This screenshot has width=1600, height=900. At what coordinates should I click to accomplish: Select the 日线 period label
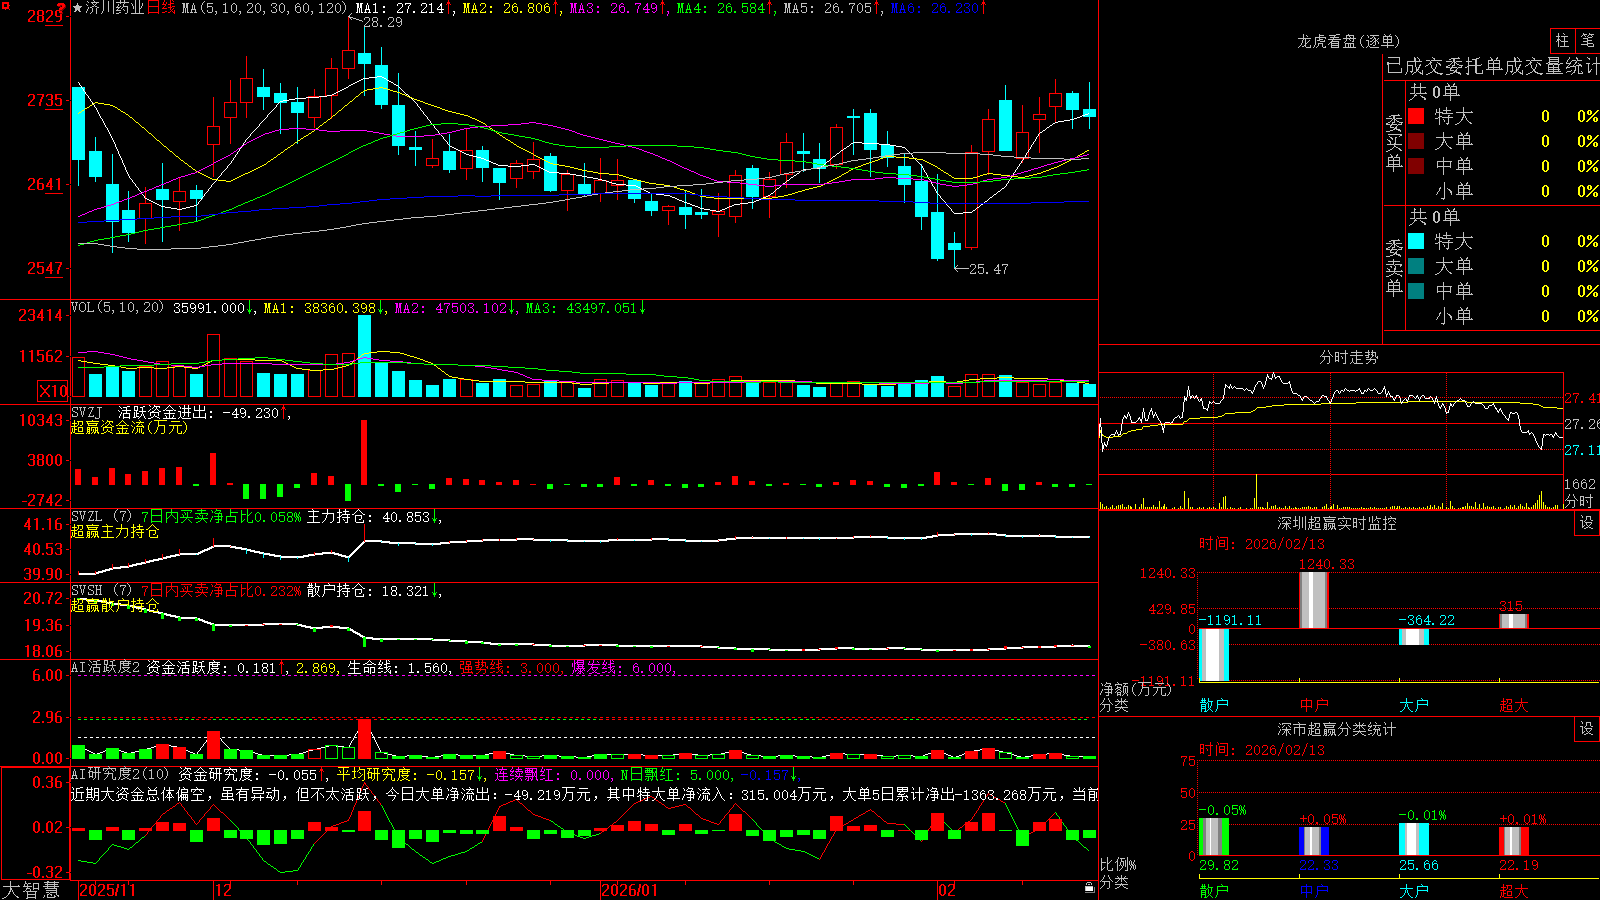161,8
